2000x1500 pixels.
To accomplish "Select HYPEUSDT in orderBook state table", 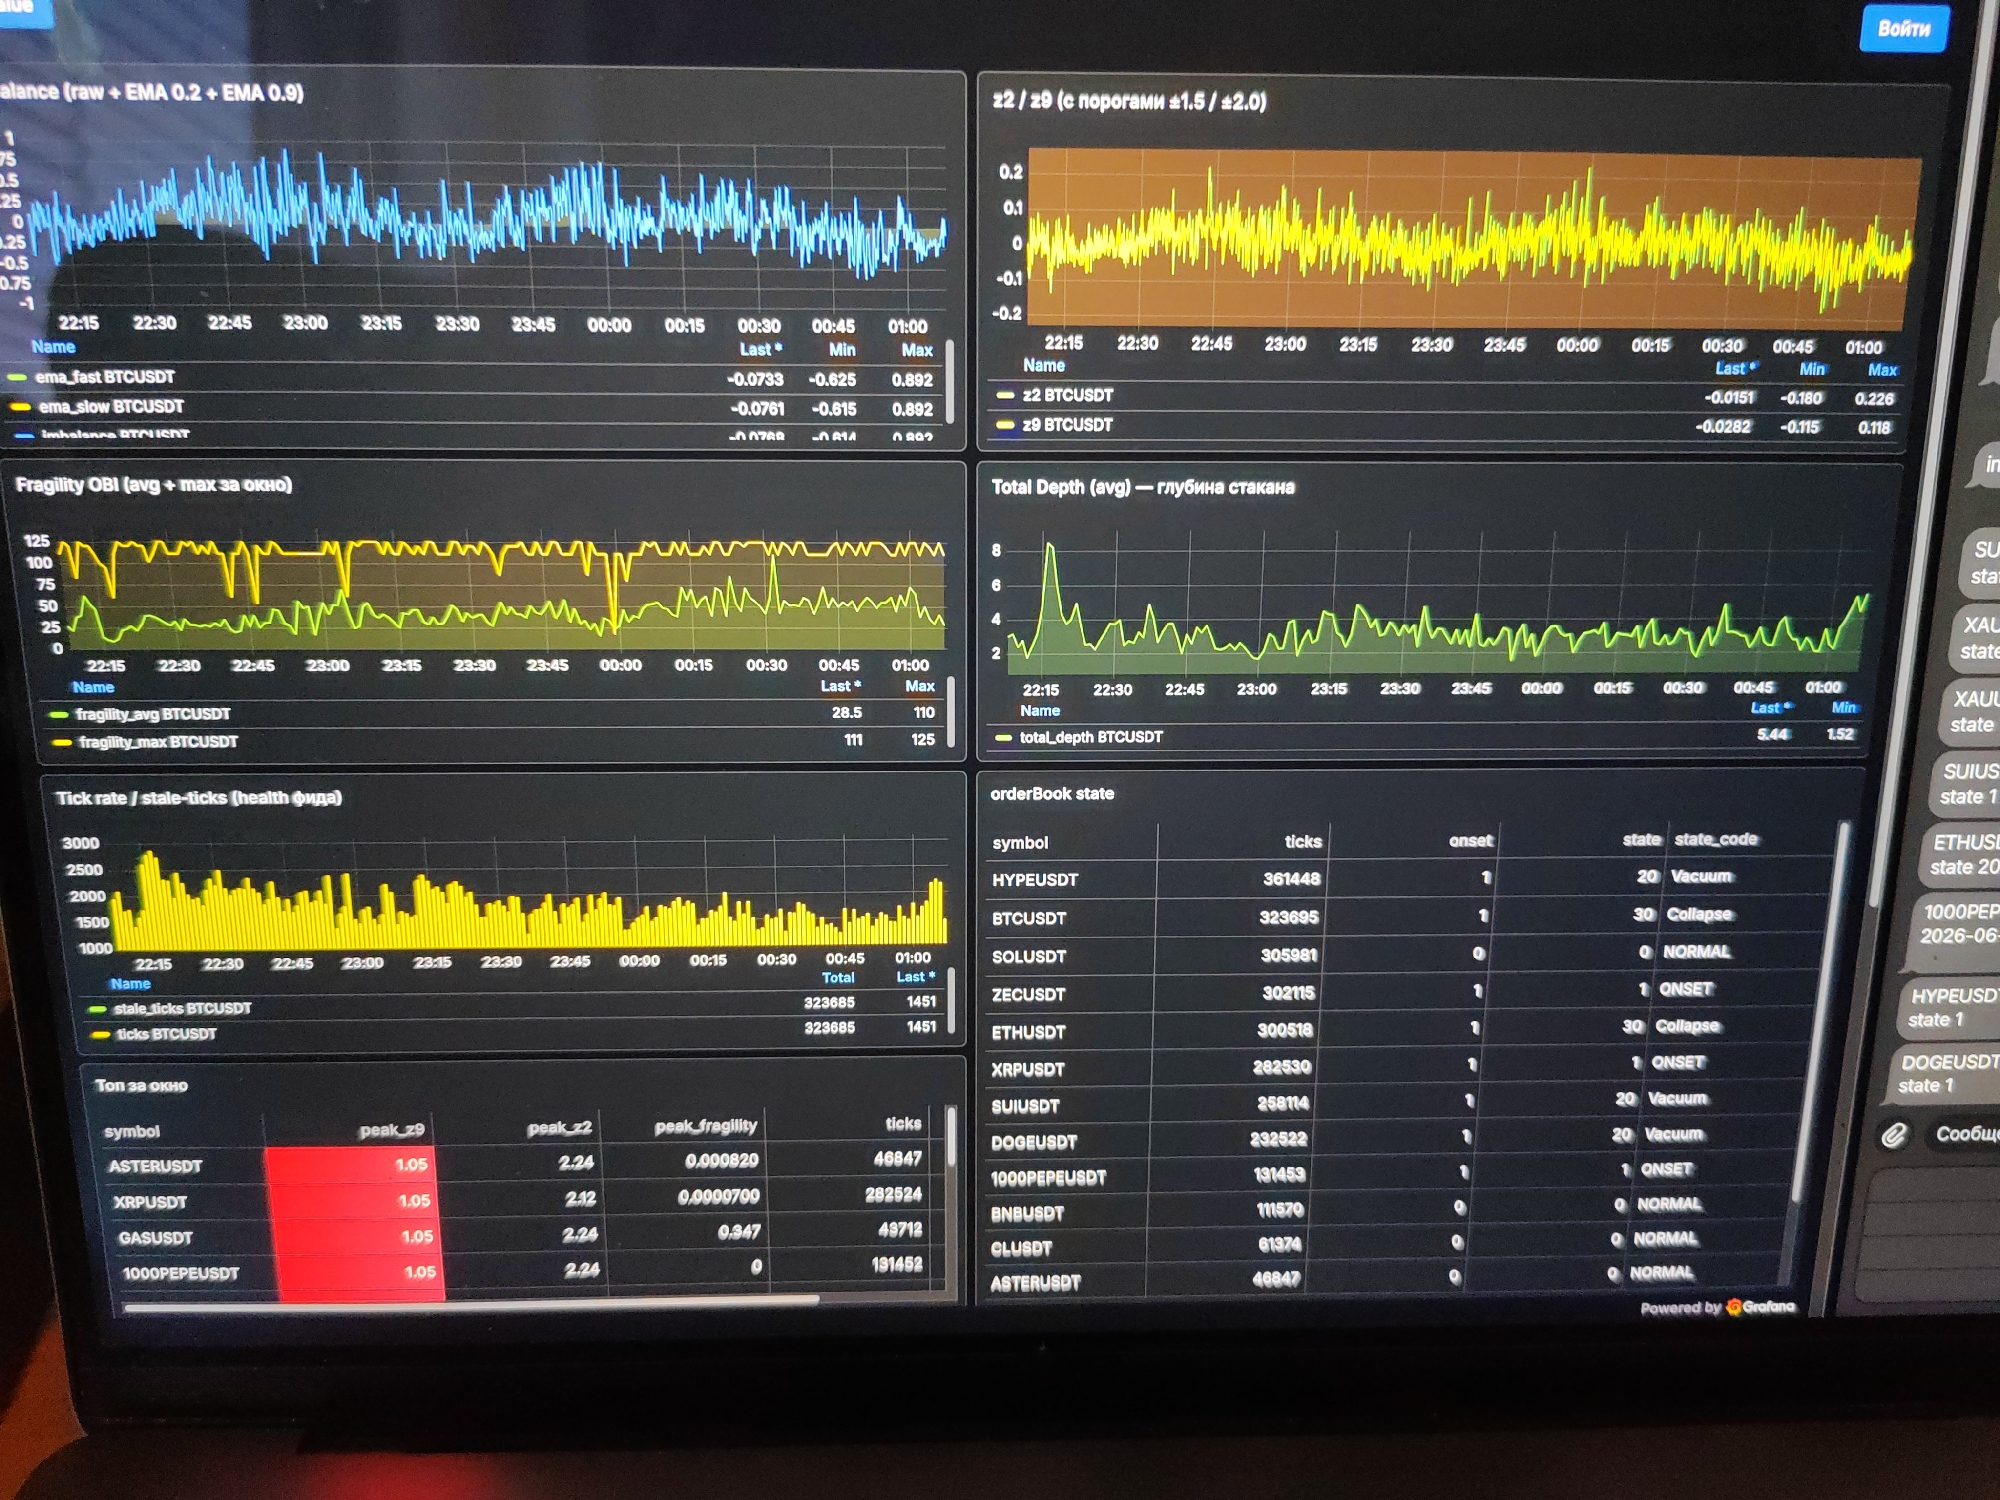I will tap(1035, 880).
